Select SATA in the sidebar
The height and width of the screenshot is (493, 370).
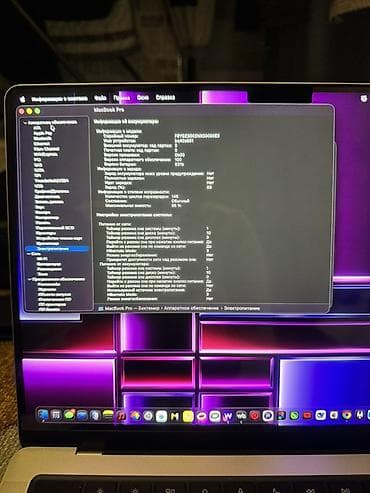point(39,170)
